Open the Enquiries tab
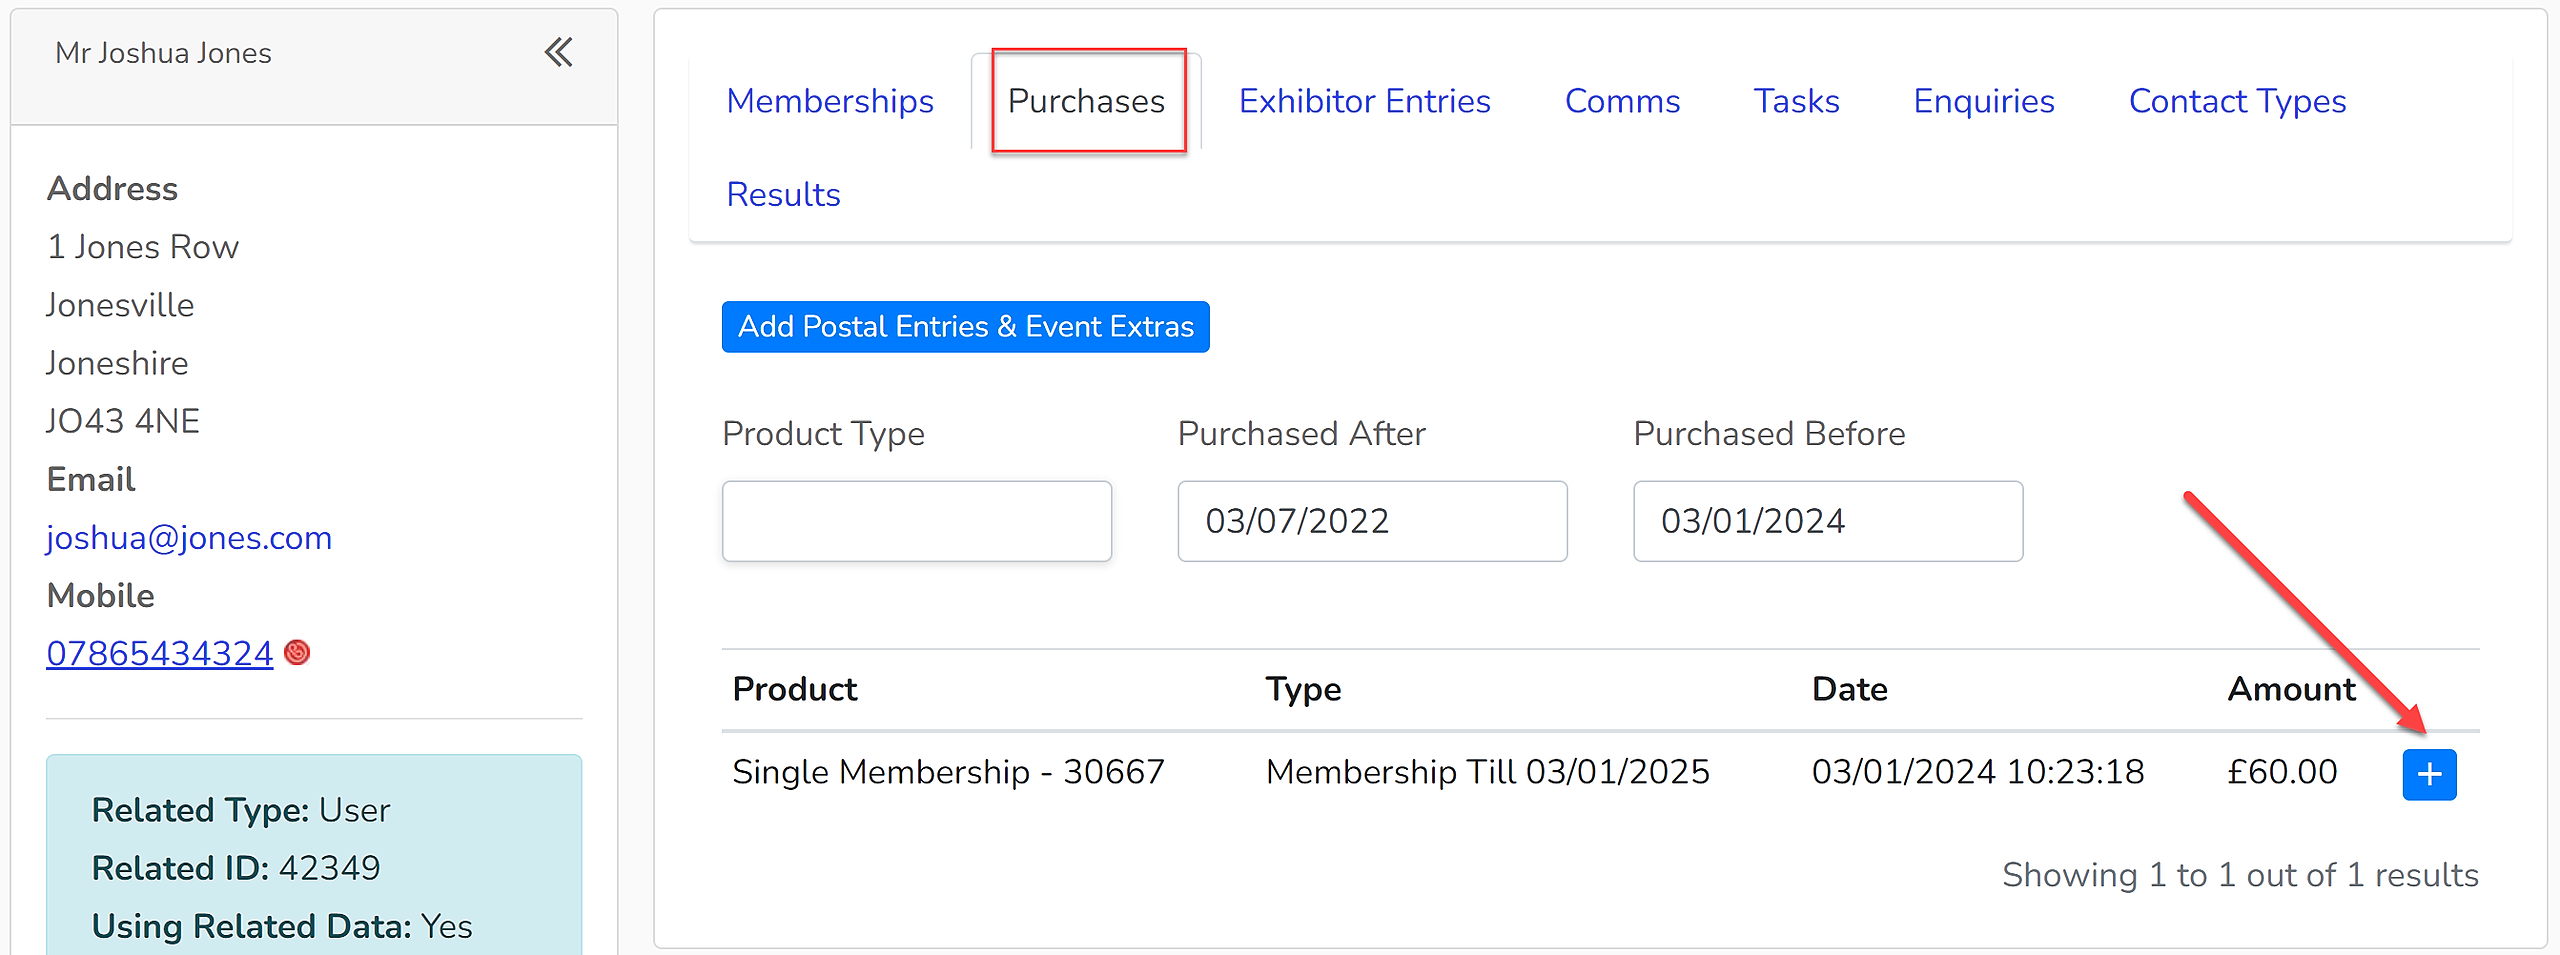2560x955 pixels. [1984, 101]
